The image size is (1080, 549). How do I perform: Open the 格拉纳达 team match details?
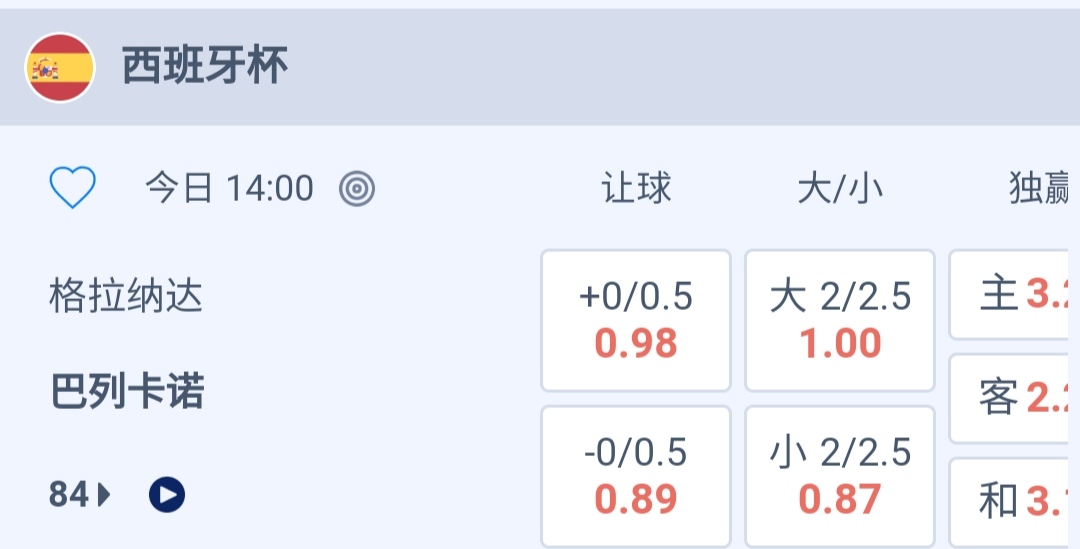pos(126,296)
